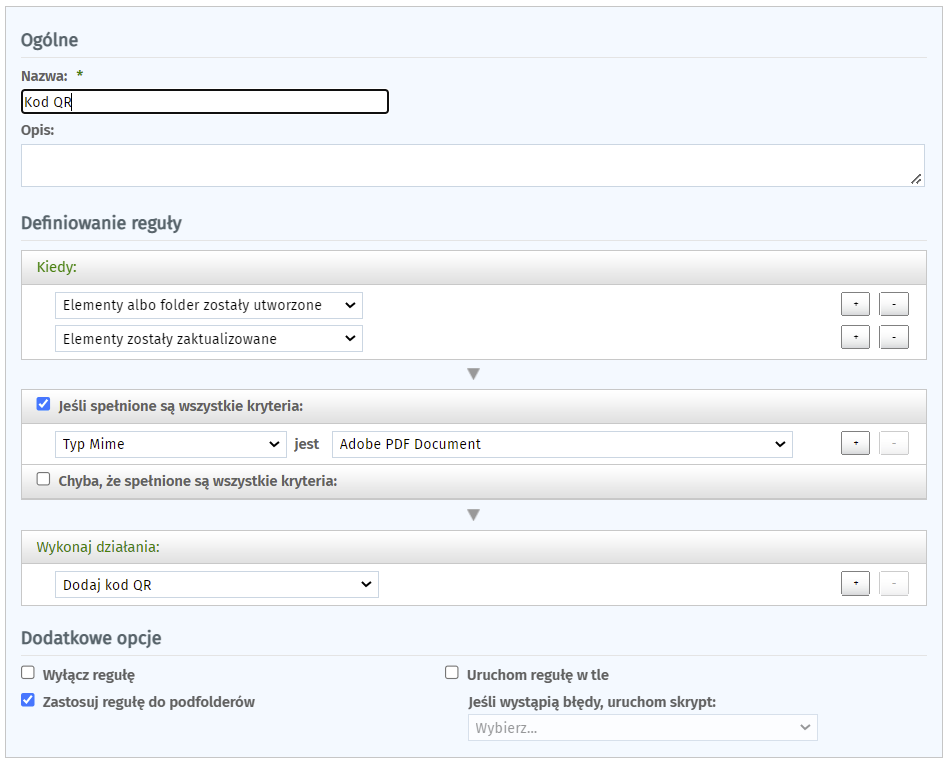Click plus button beside 'Elementy albo folder zostały utworzone'
This screenshot has width=949, height=763.
click(x=855, y=305)
